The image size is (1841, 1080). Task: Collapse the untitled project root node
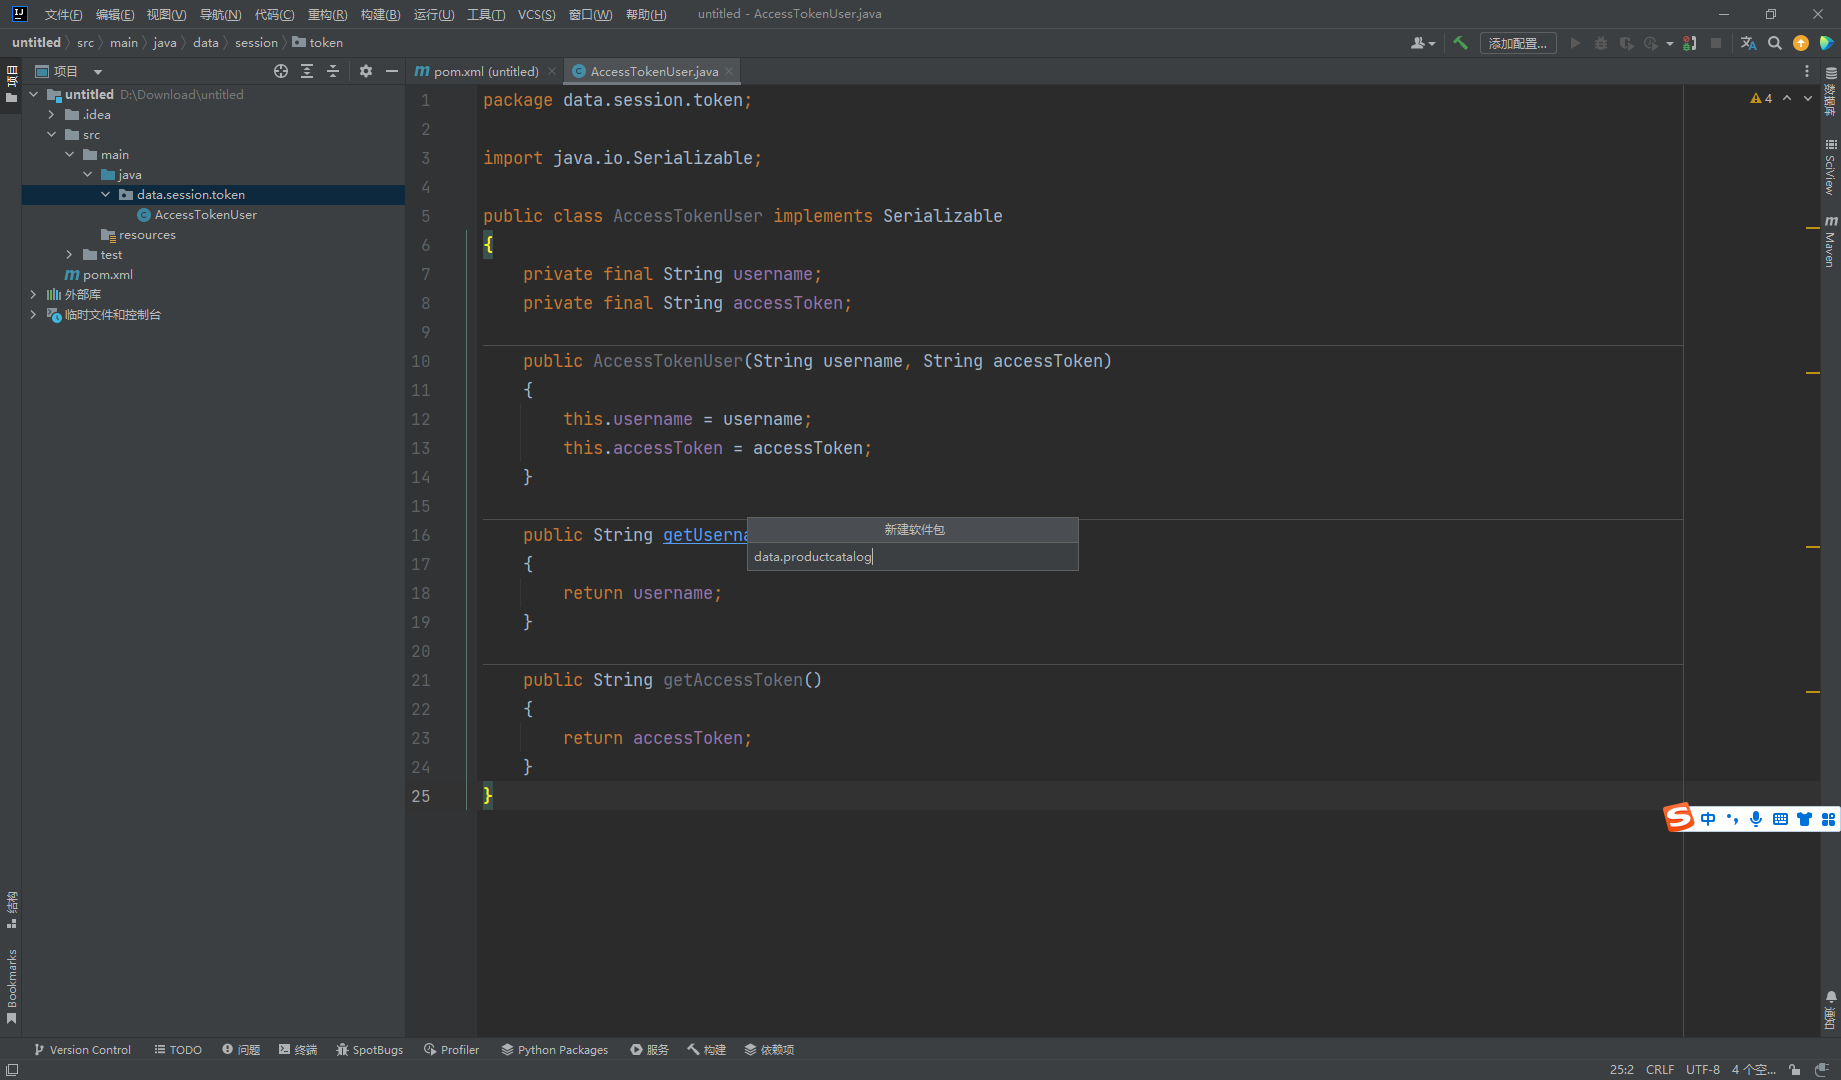click(x=33, y=94)
